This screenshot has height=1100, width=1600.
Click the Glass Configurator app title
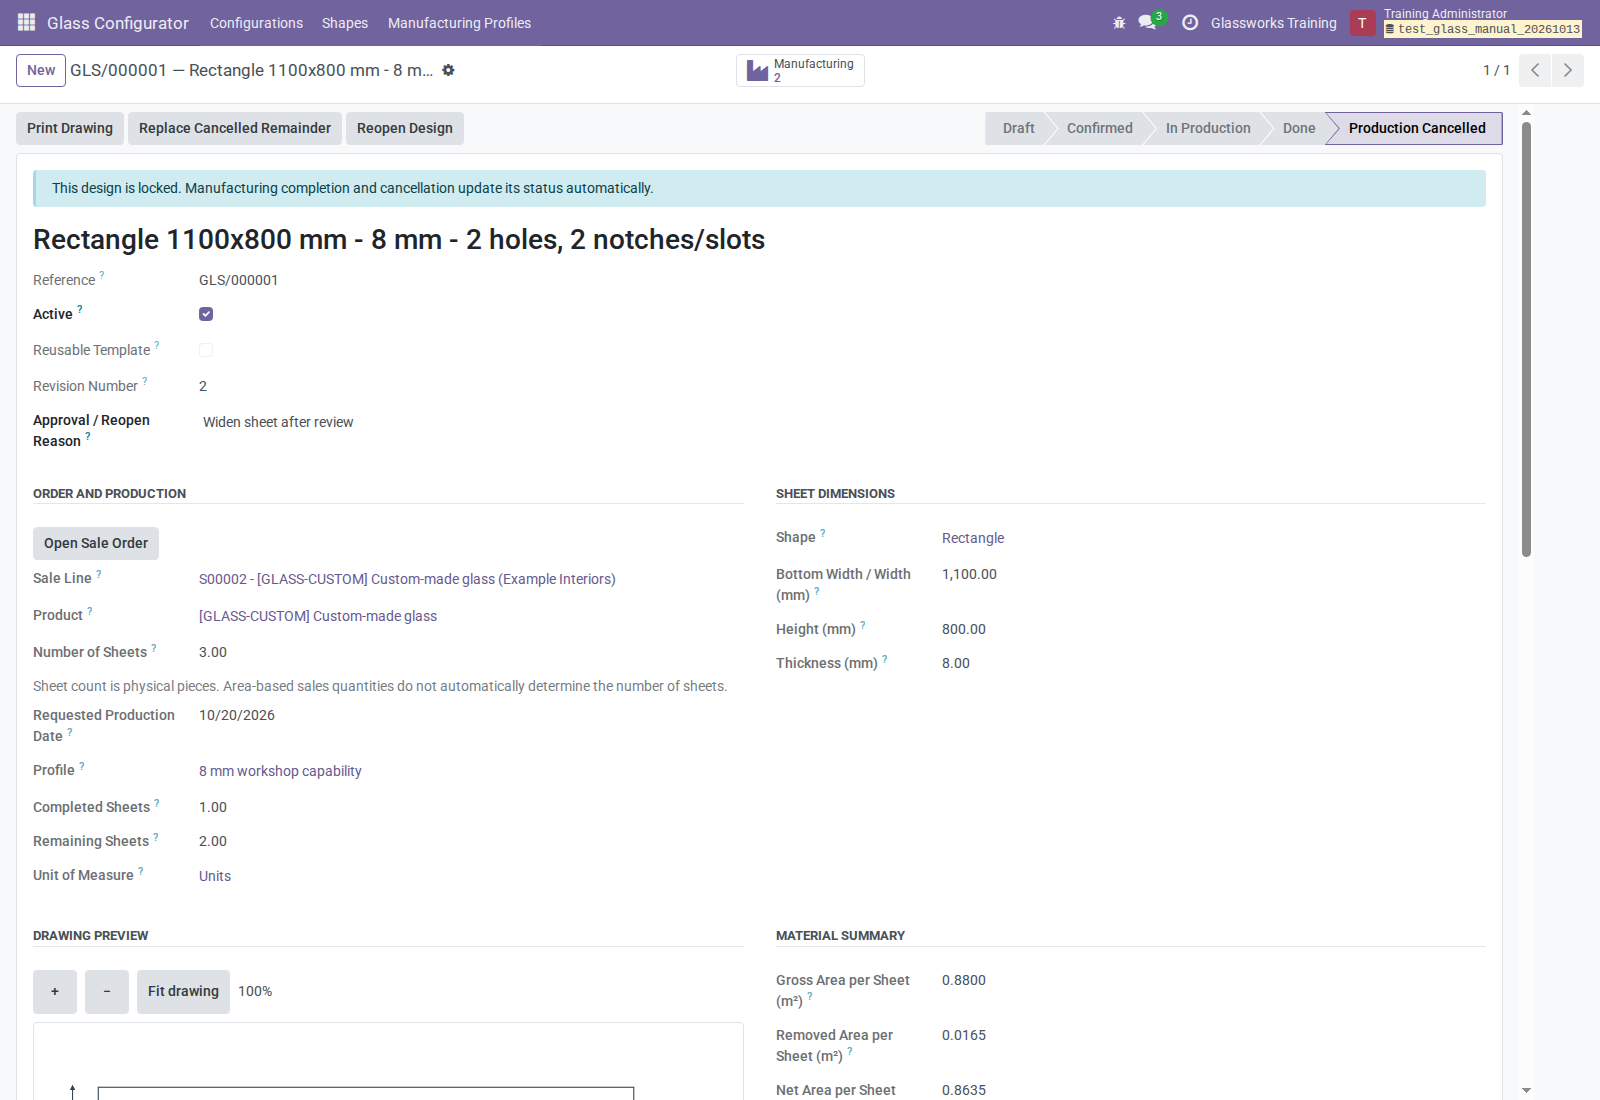pos(118,23)
